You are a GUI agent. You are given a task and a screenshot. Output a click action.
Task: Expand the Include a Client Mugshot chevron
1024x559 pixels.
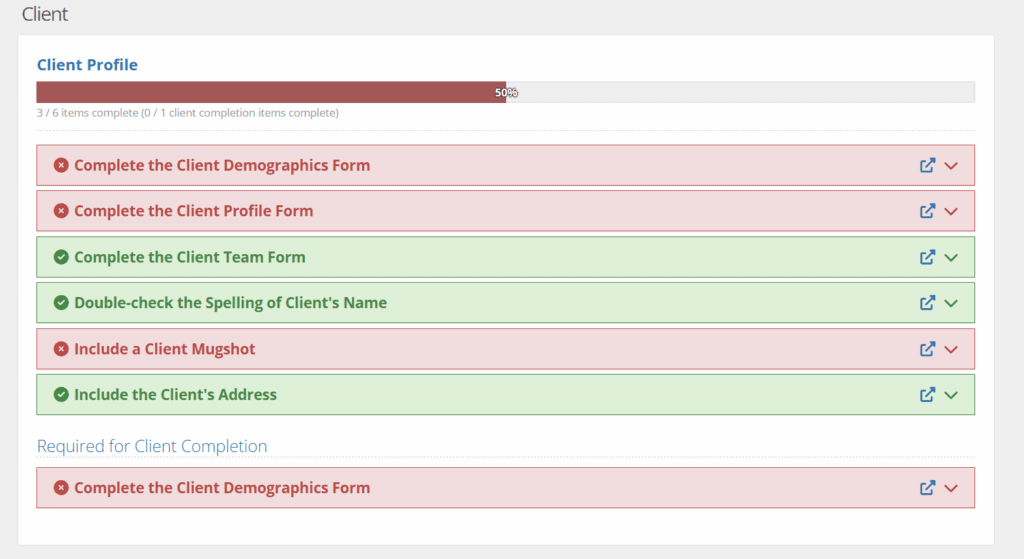pos(952,350)
